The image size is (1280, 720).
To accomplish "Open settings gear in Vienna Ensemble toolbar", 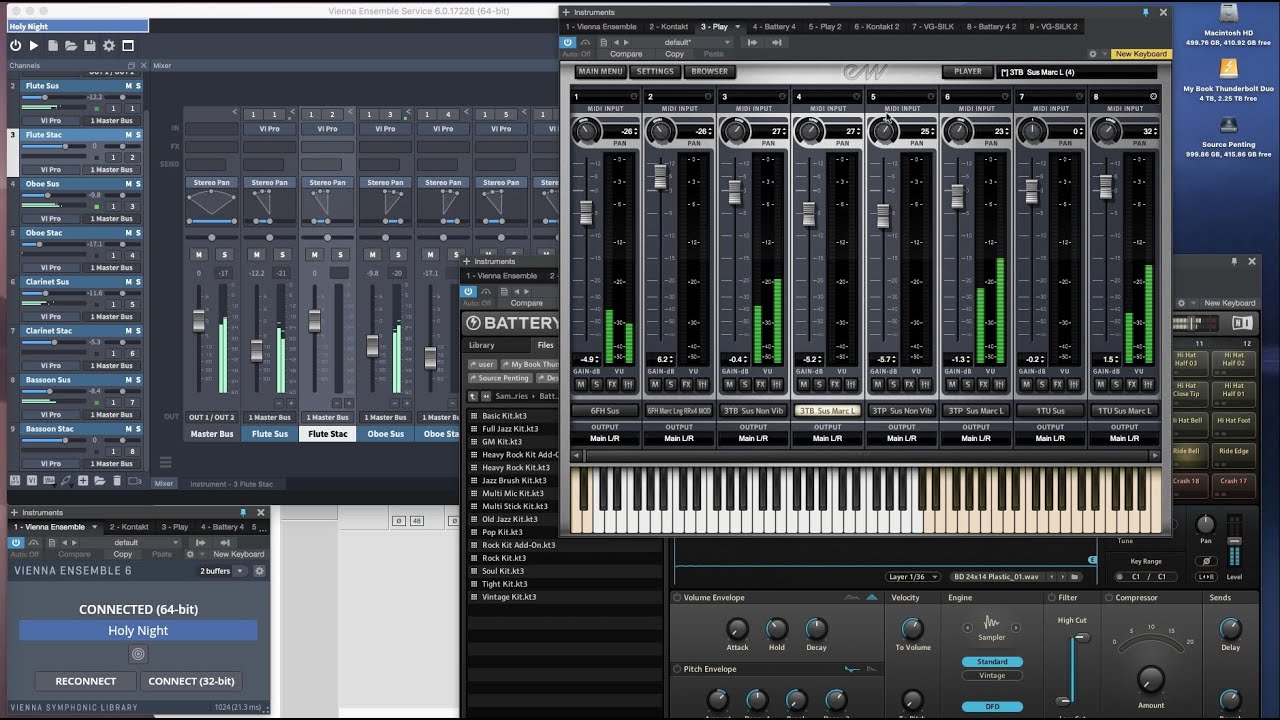I will pyautogui.click(x=108, y=45).
